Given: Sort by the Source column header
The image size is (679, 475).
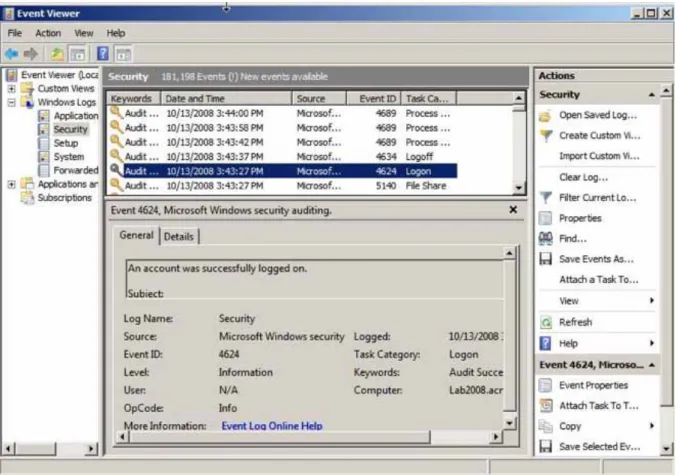Looking at the screenshot, I should click(319, 98).
